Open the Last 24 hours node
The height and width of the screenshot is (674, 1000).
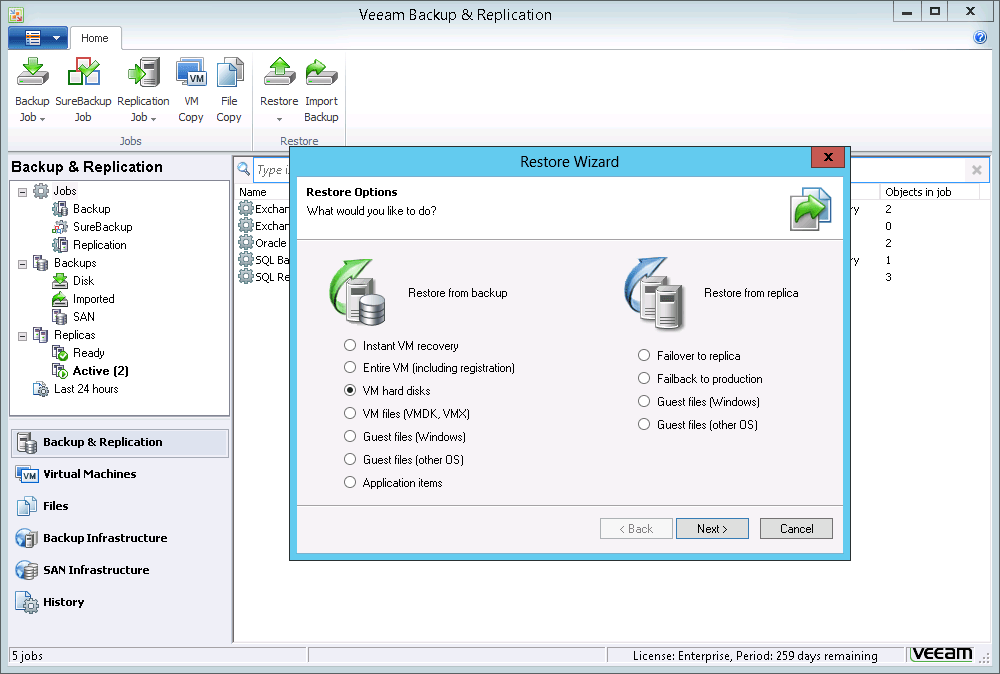(86, 389)
